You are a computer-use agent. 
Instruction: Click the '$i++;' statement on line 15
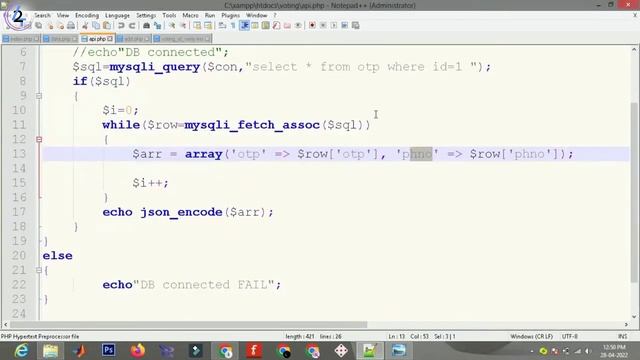click(150, 183)
